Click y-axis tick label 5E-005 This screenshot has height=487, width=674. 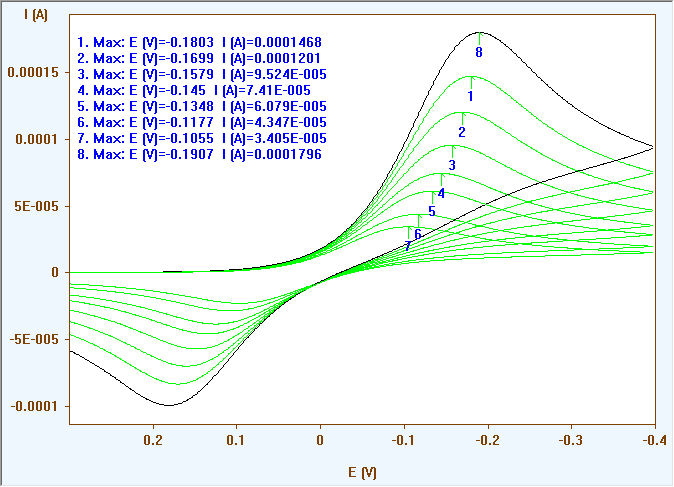click(36, 207)
